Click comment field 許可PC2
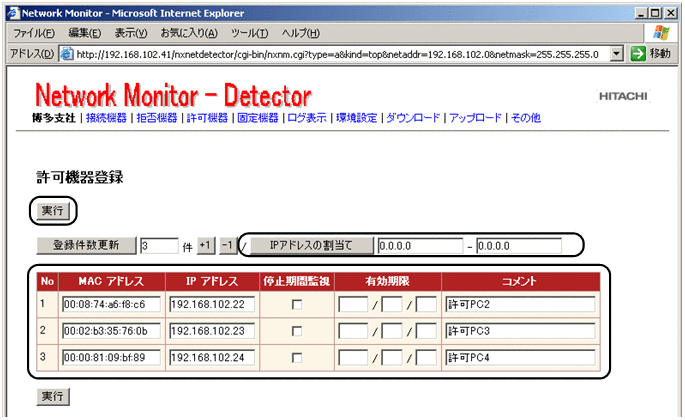The width and height of the screenshot is (685, 420). 520,304
